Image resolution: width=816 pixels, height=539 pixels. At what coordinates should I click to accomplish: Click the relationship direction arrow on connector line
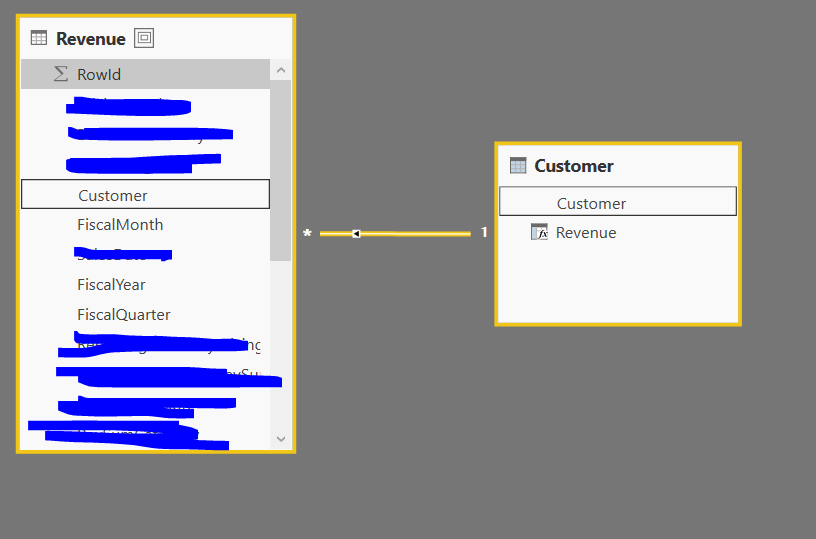tap(356, 234)
